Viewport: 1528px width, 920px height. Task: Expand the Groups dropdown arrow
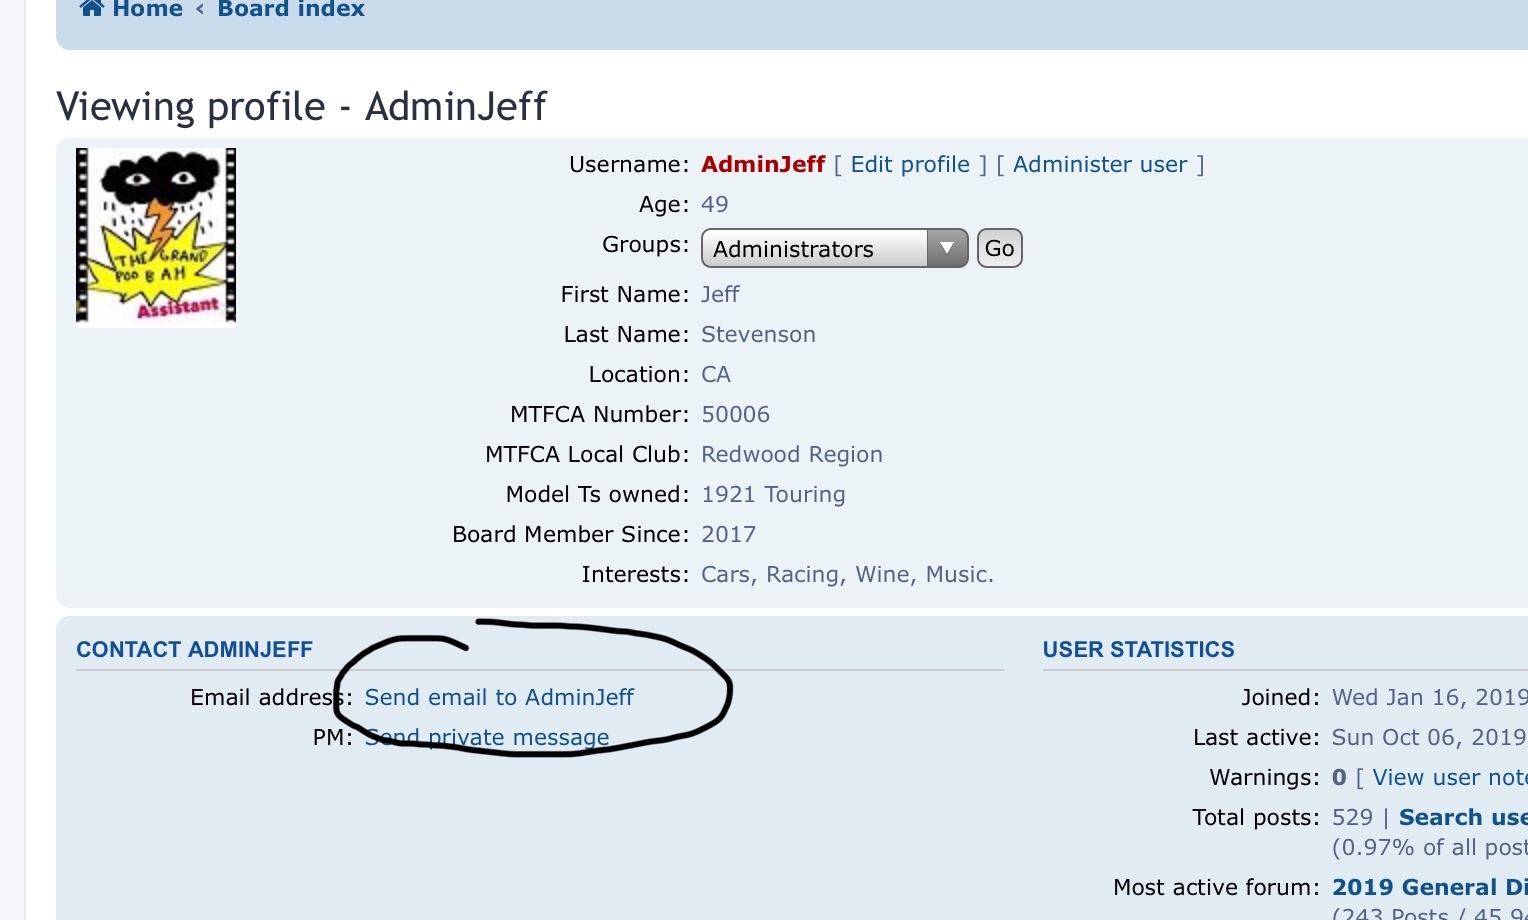(x=946, y=248)
